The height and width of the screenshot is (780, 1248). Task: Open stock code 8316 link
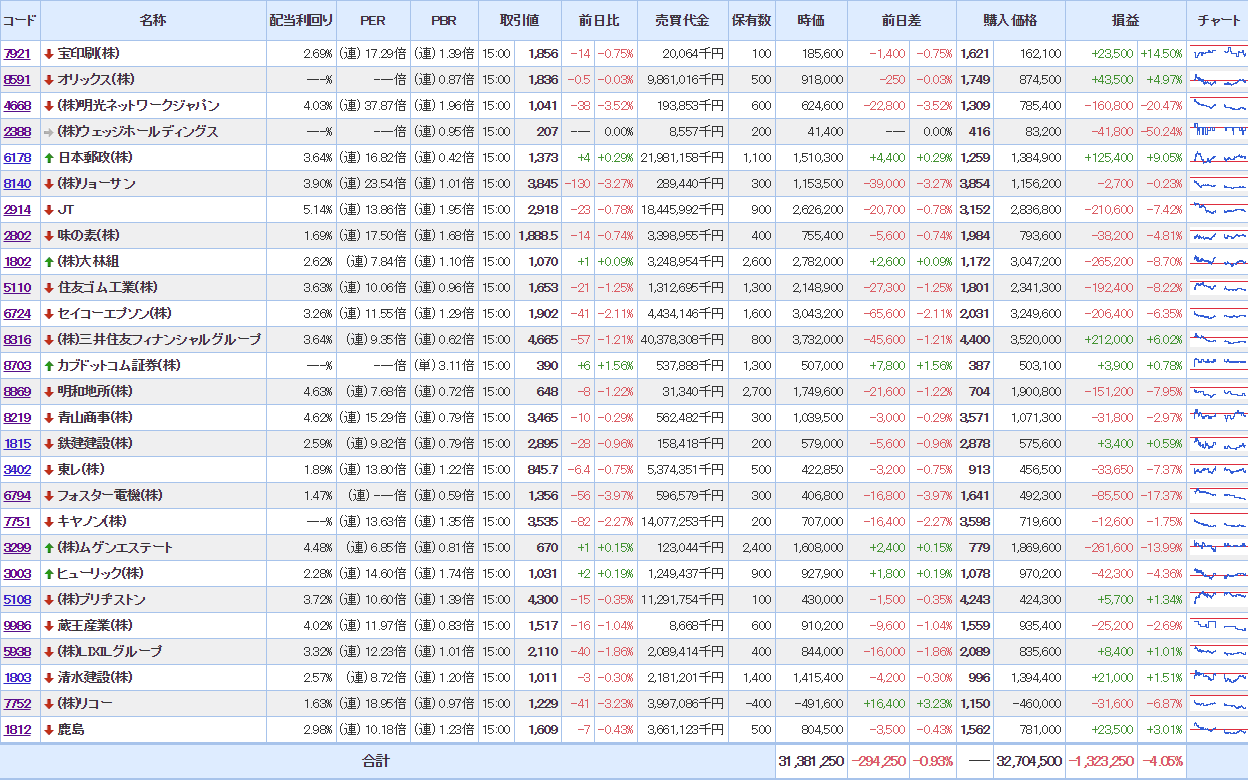click(17, 340)
